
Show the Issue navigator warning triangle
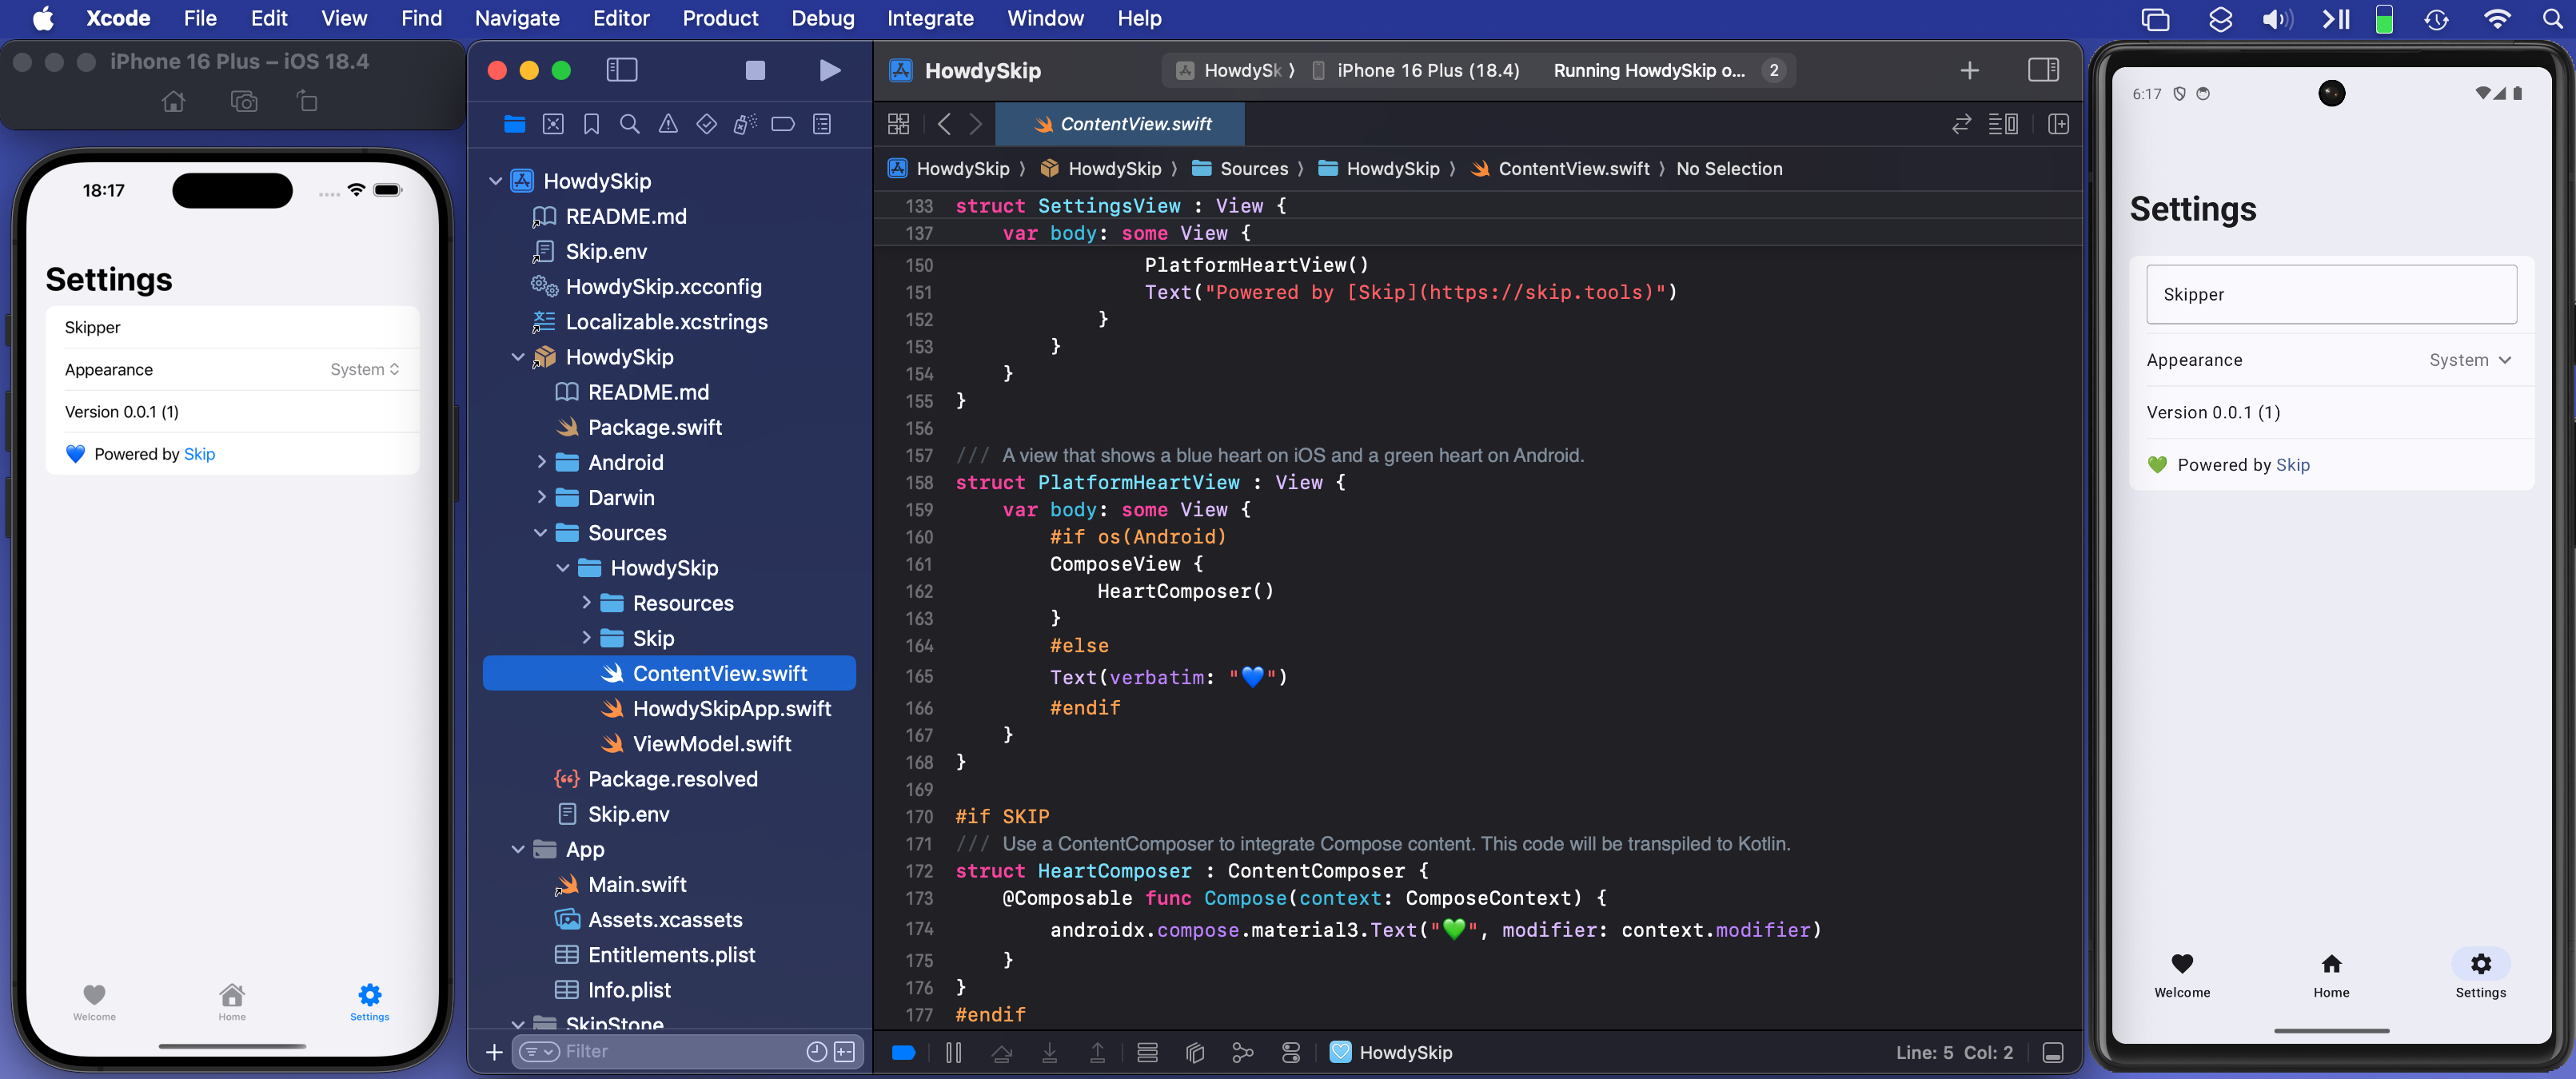668,124
